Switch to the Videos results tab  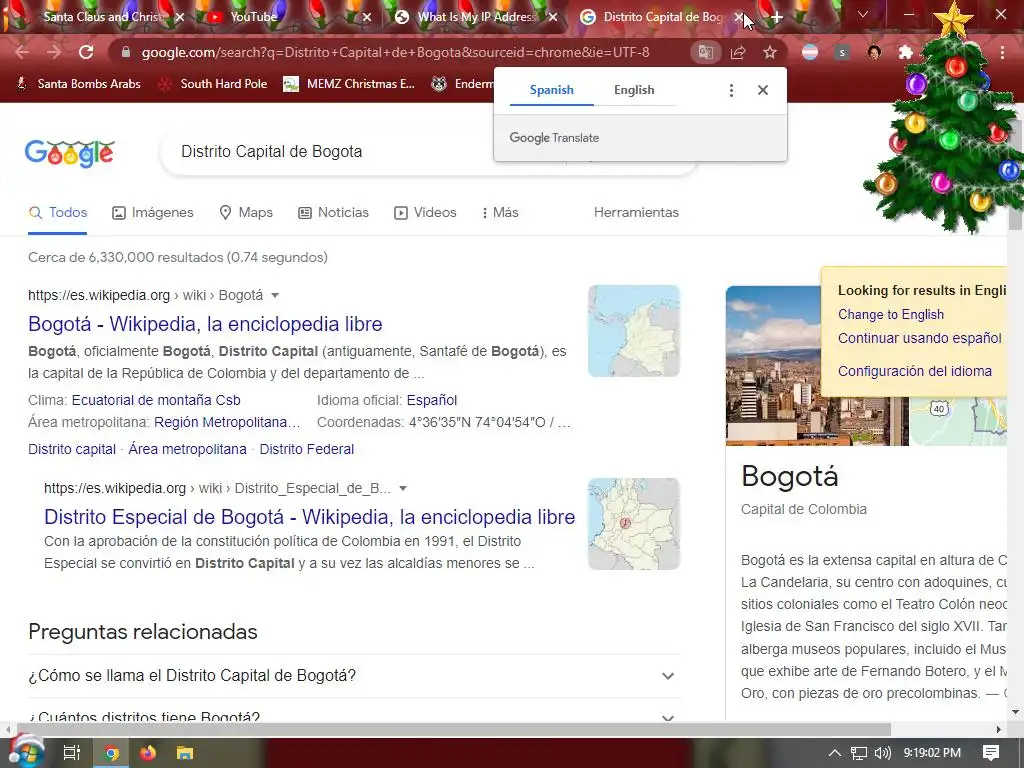coord(425,213)
